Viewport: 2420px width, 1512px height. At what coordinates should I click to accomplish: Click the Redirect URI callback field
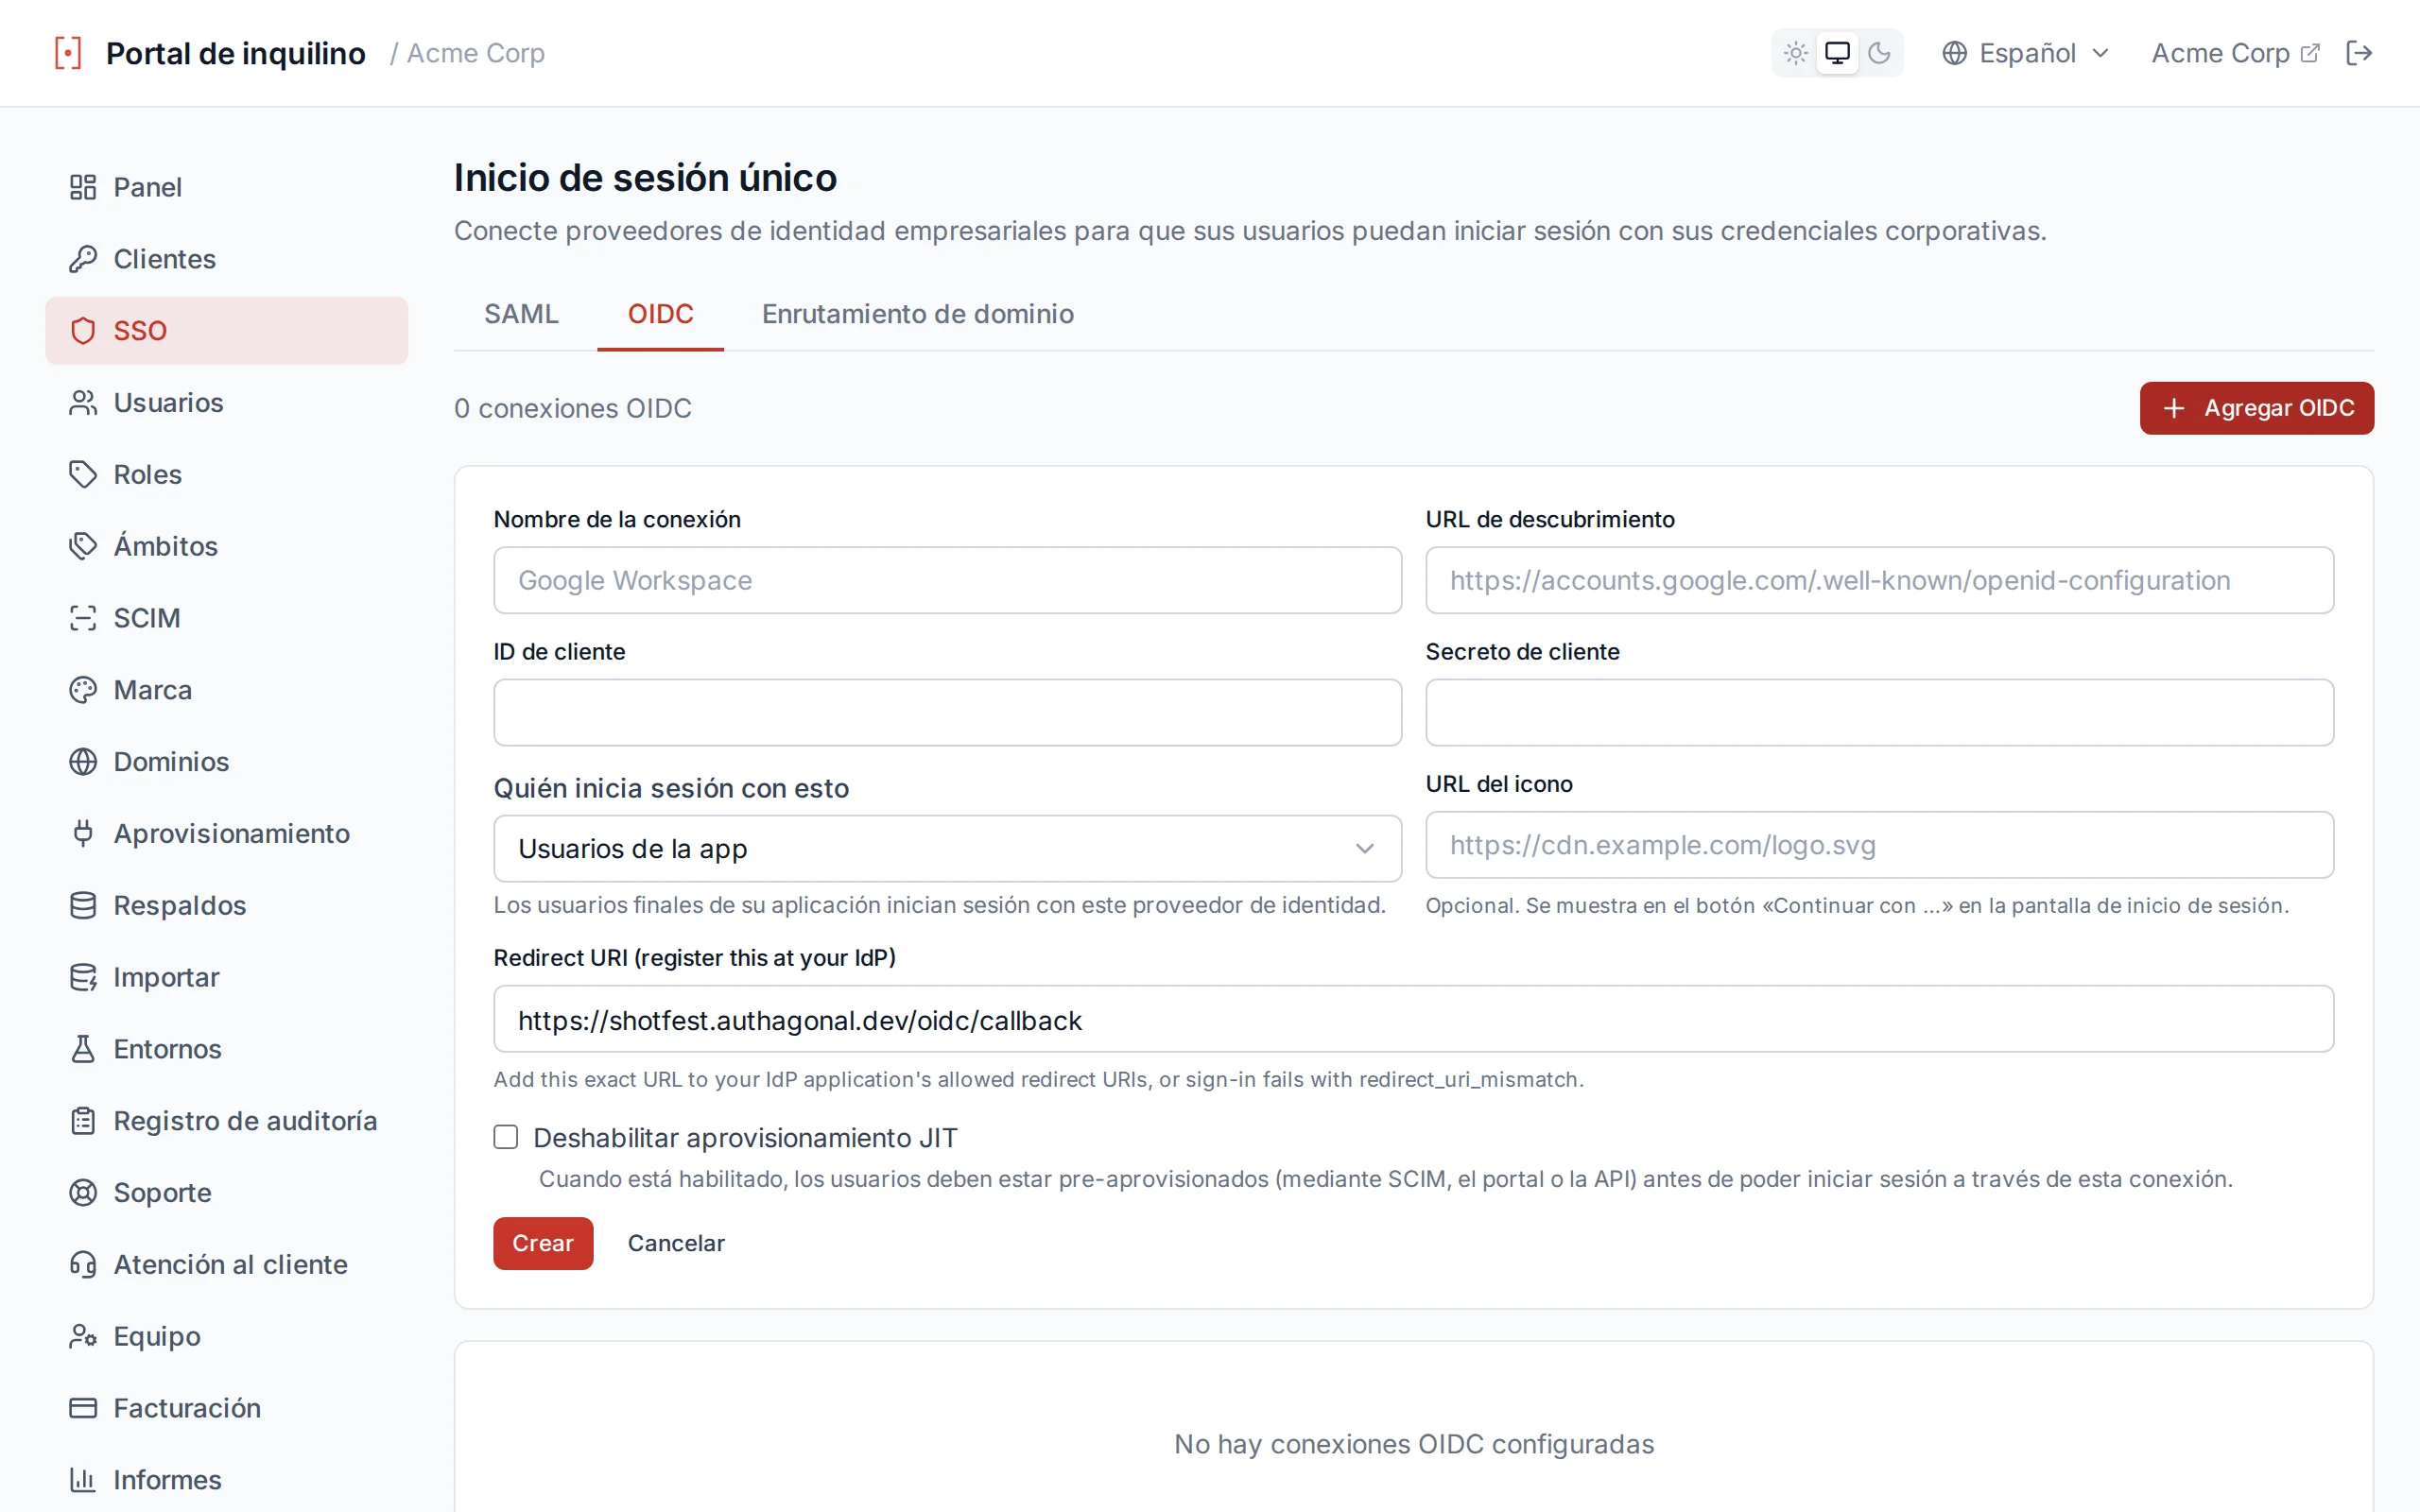(x=1413, y=1019)
